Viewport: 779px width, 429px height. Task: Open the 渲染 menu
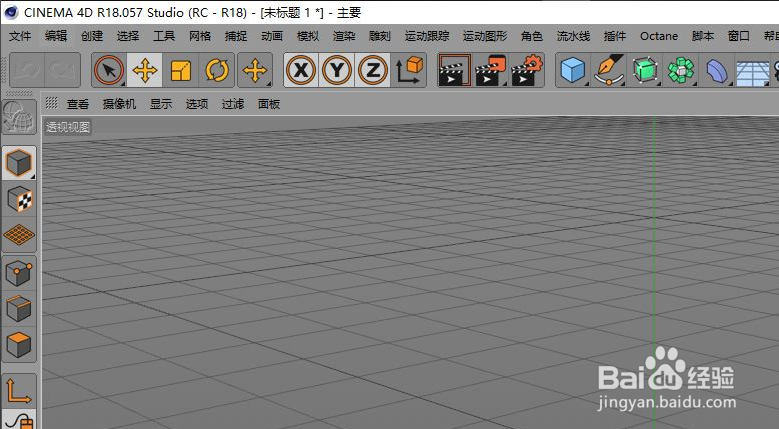(x=344, y=36)
